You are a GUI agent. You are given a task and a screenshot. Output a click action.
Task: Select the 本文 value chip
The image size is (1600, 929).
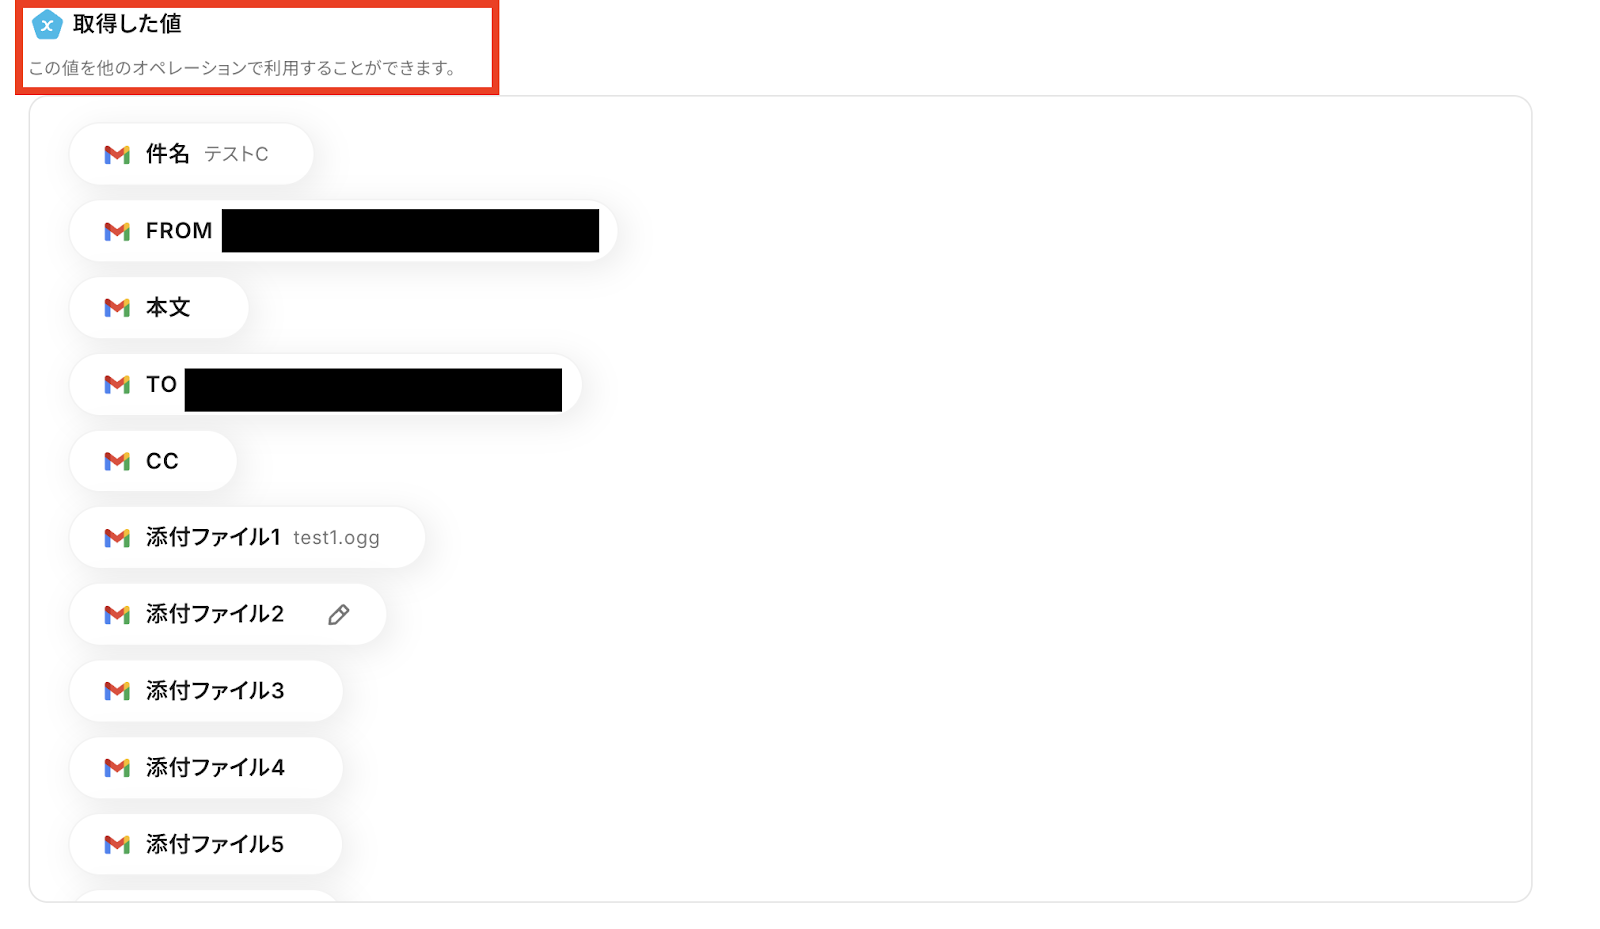(159, 308)
